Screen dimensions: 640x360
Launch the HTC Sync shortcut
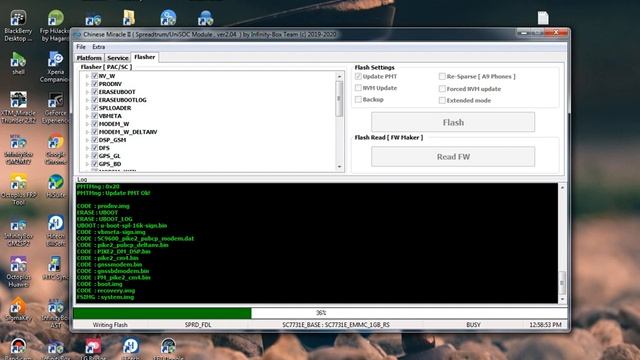(55, 268)
